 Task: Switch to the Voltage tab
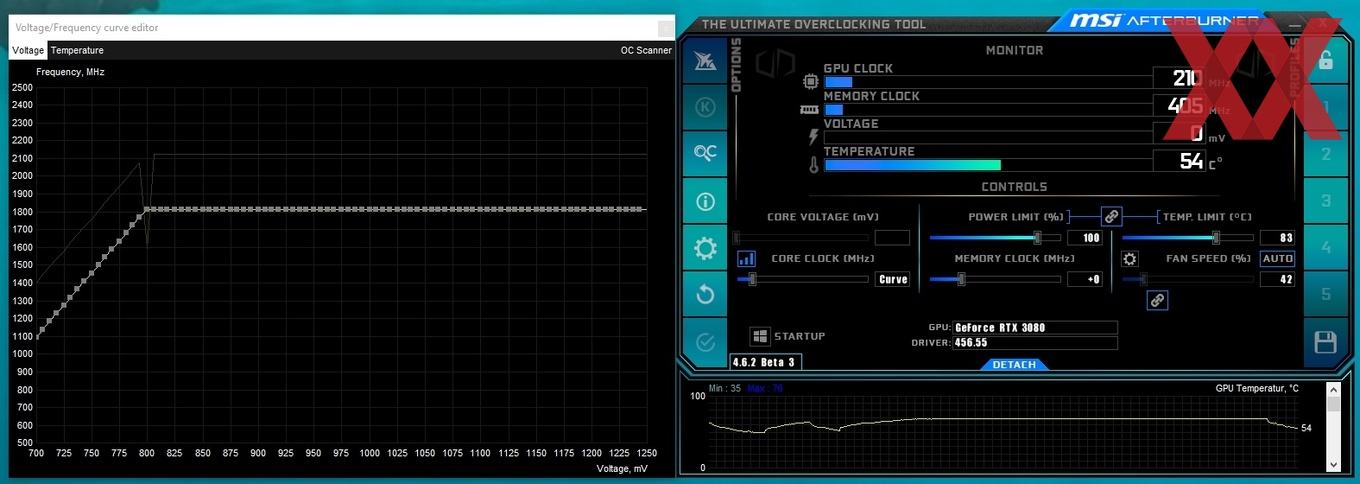[28, 51]
